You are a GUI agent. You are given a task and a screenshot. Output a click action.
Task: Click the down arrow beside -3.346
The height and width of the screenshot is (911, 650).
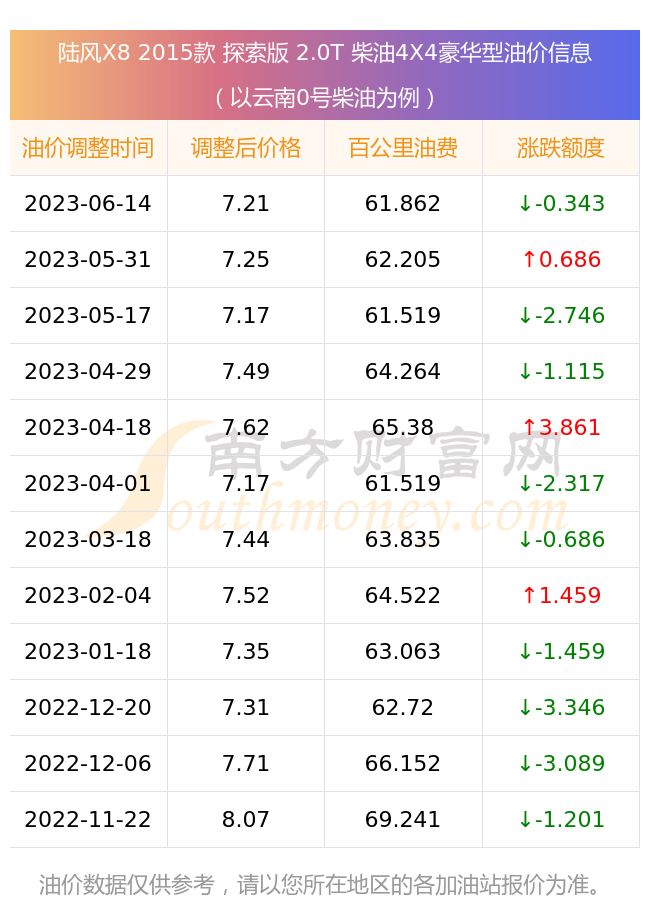(525, 707)
